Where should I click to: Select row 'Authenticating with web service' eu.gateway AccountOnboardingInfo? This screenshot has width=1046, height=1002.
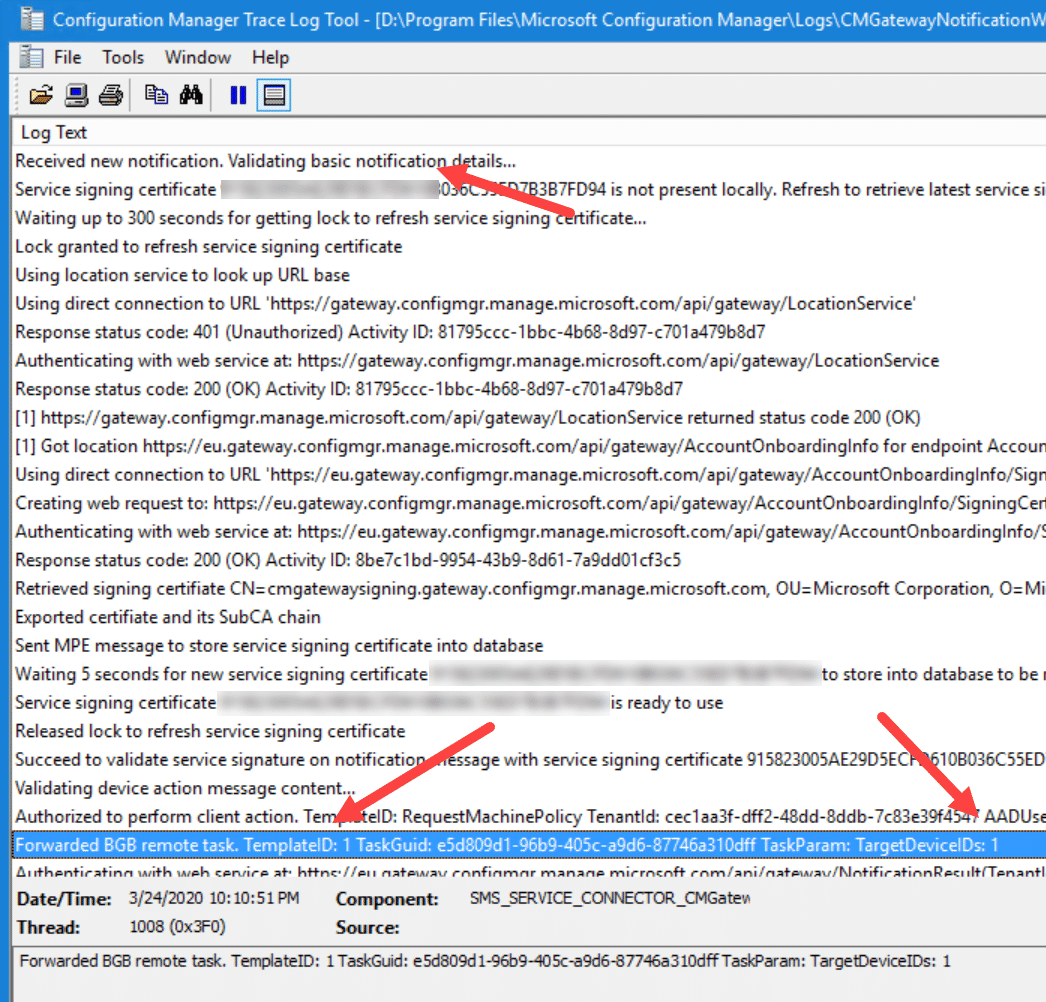(530, 532)
